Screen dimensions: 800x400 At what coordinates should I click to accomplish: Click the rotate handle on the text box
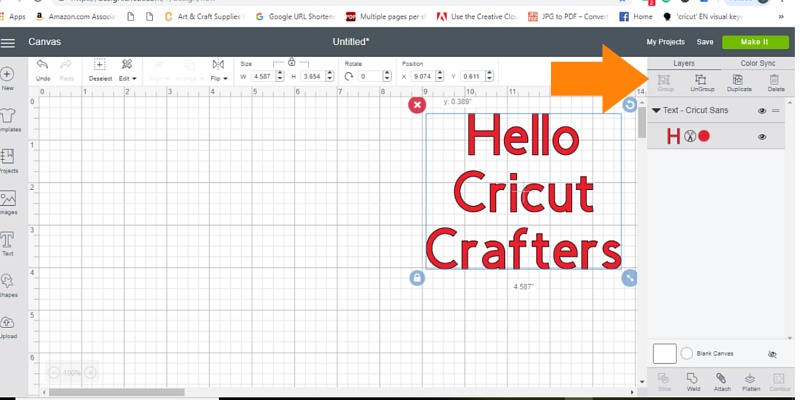[x=630, y=105]
